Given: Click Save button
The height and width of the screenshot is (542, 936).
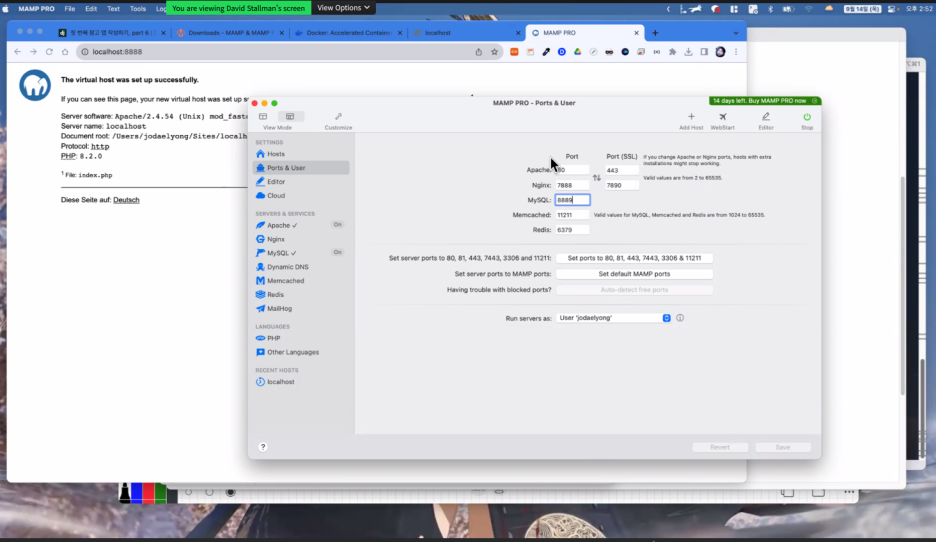Looking at the screenshot, I should tap(783, 447).
